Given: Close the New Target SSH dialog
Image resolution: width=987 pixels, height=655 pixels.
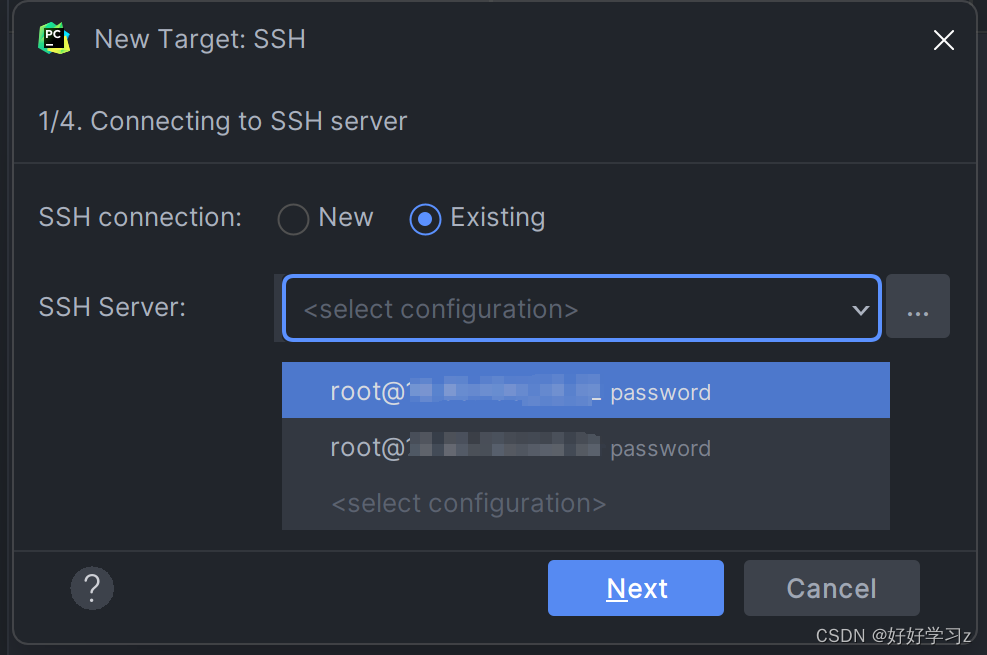Looking at the screenshot, I should (943, 40).
